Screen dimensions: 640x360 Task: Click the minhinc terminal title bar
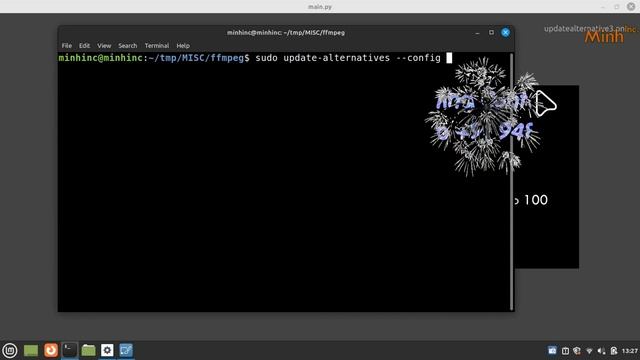(x=286, y=33)
